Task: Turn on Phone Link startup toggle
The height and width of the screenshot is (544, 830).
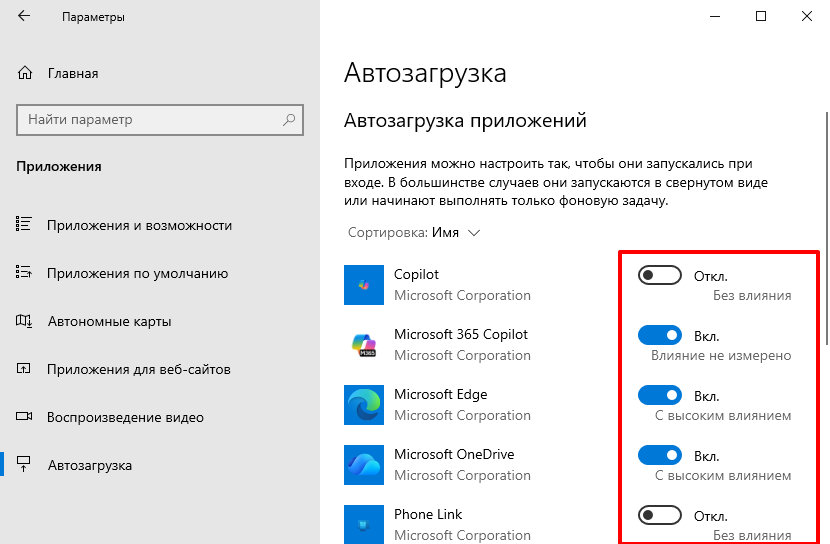Action: [x=660, y=515]
